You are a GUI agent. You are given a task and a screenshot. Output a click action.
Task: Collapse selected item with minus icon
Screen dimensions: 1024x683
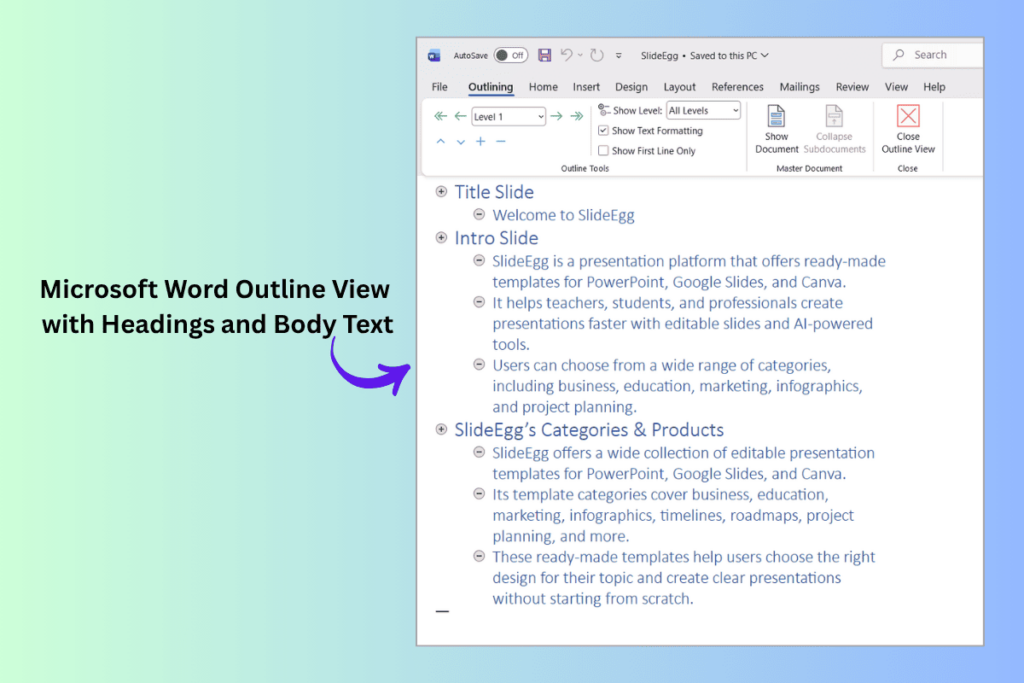pos(501,141)
